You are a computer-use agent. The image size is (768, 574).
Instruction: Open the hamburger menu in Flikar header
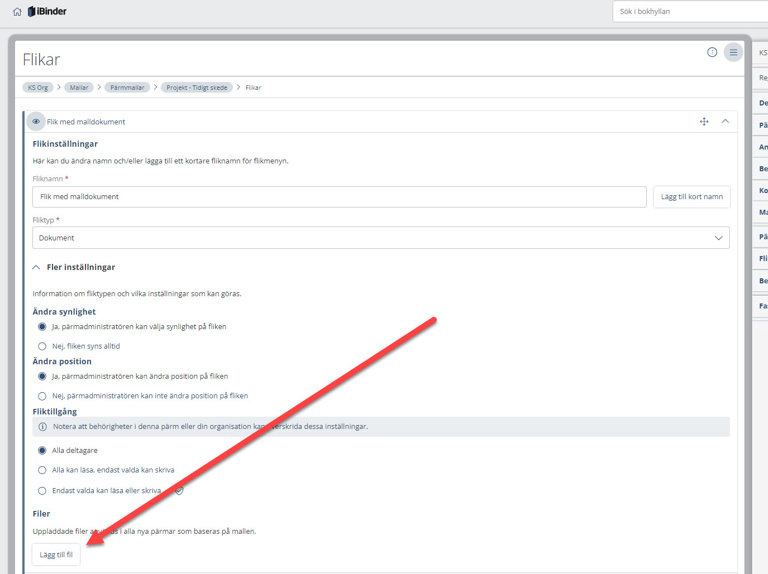(x=733, y=52)
